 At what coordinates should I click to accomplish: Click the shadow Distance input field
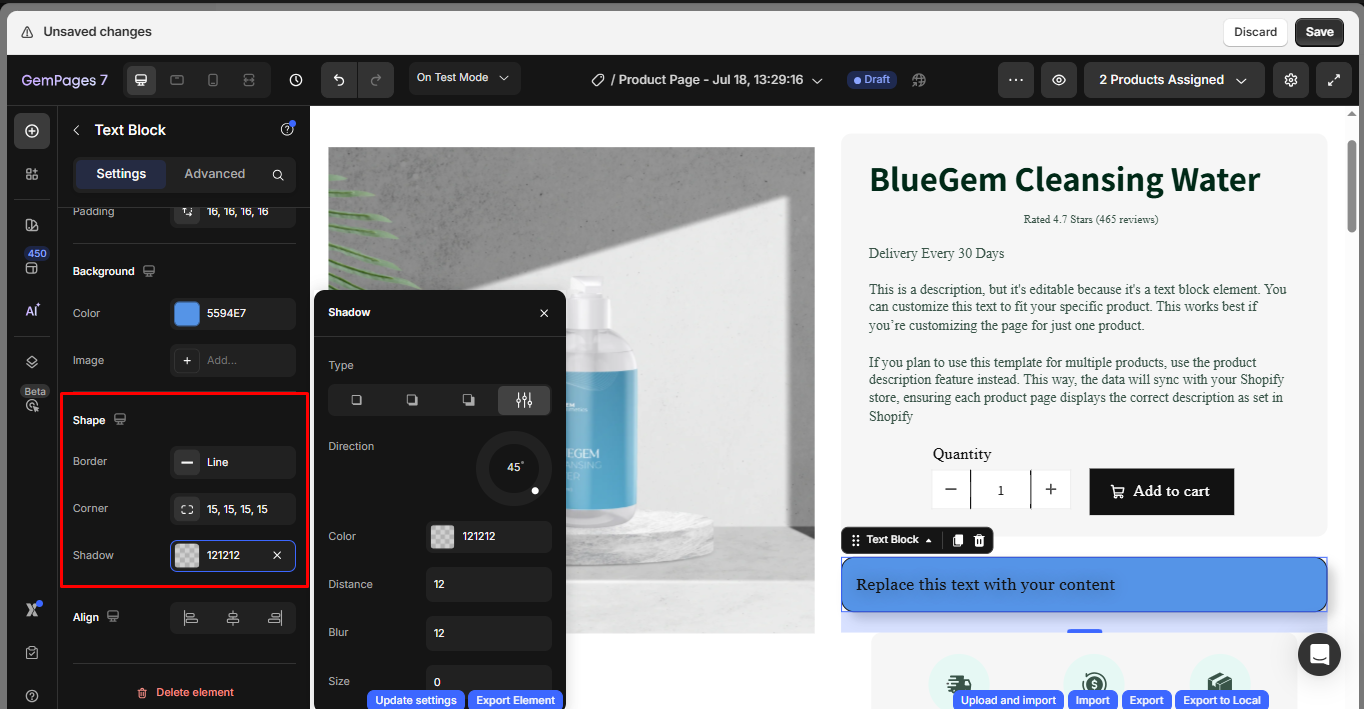coord(489,584)
